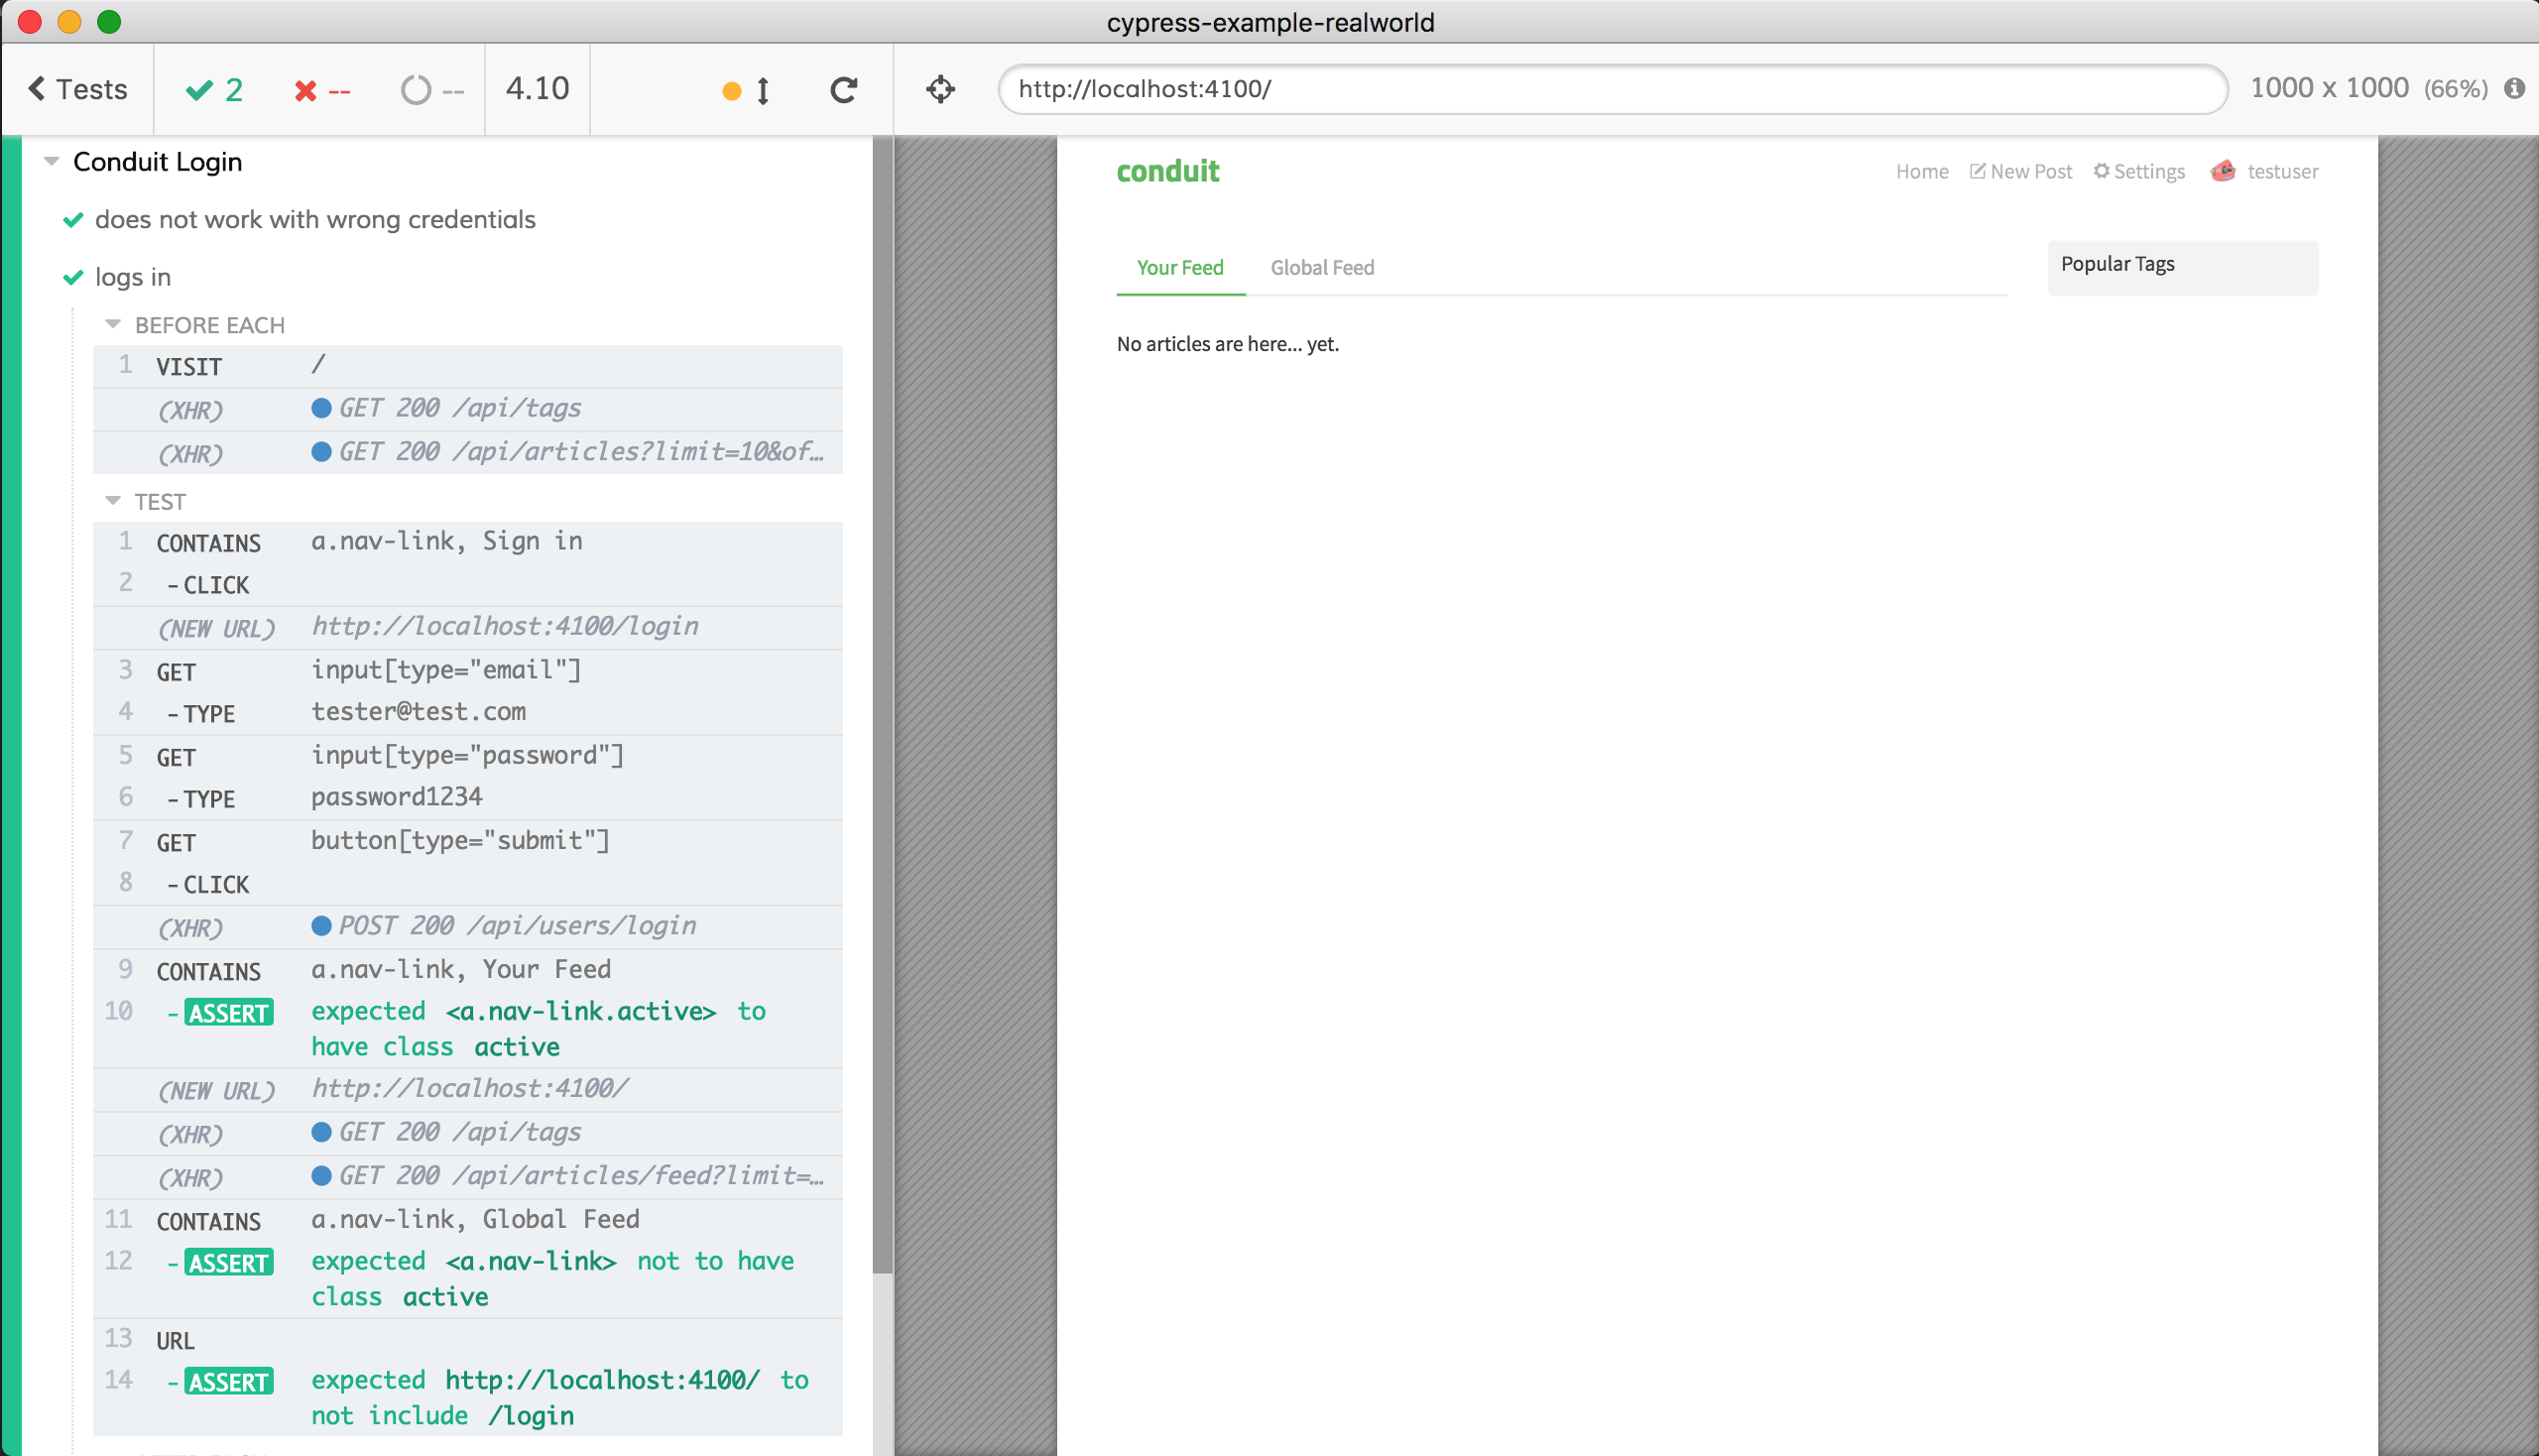Select the Your Feed tab
Screen dimensions: 2539x1456
1179,267
